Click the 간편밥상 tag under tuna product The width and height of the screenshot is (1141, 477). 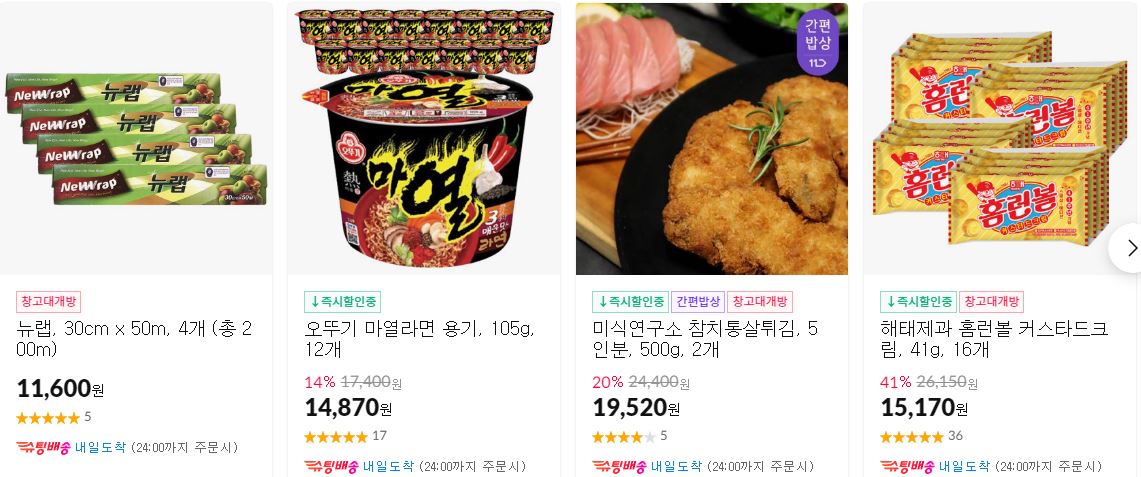698,302
